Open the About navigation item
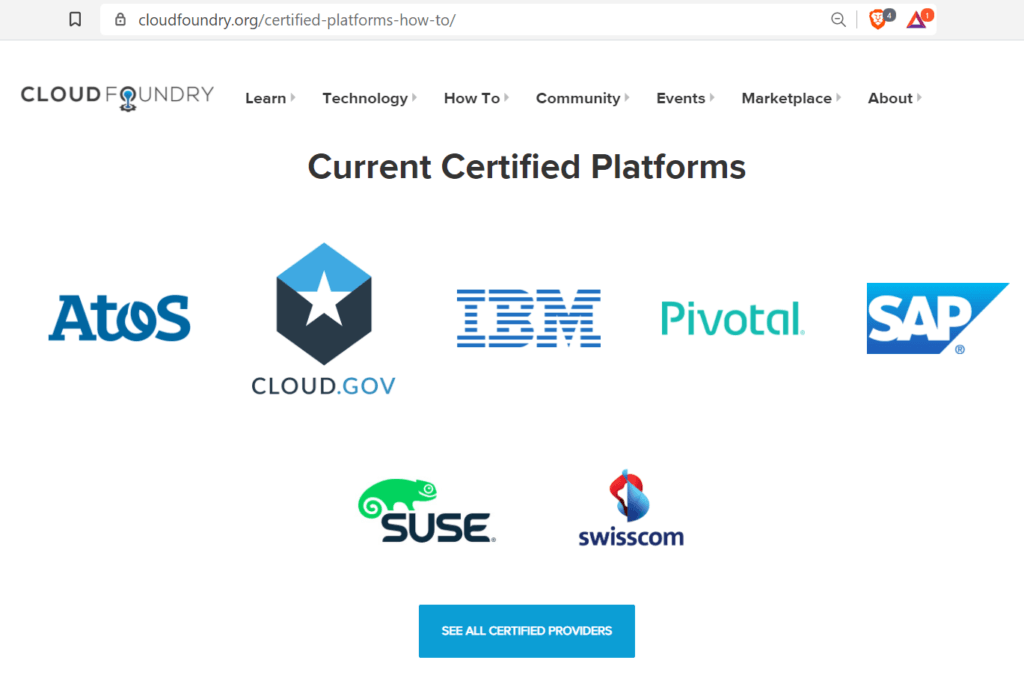The image size is (1024, 684). coord(890,98)
